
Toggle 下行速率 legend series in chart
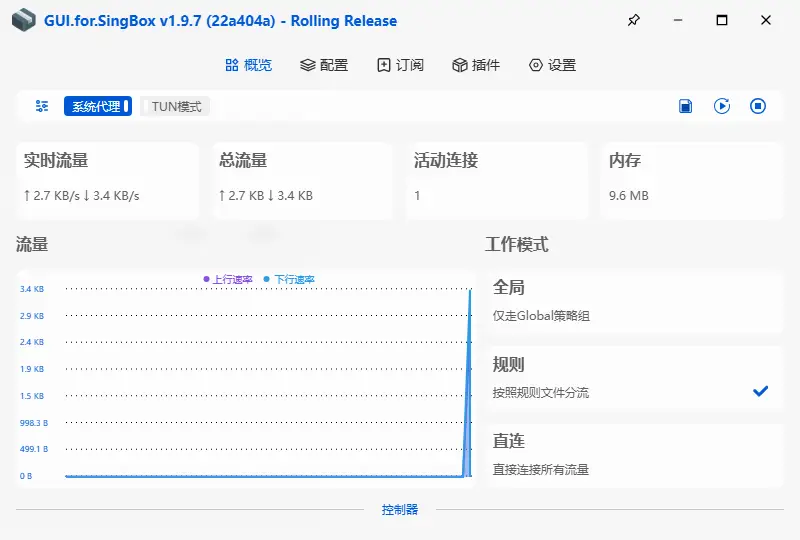pos(289,279)
